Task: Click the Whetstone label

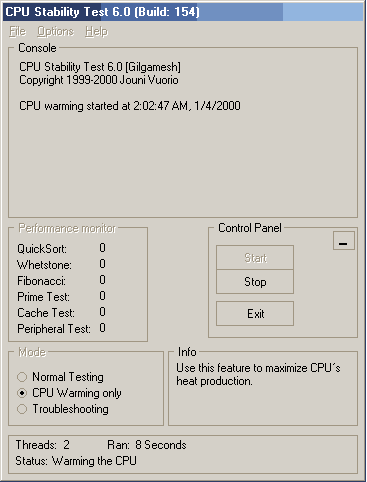Action: pos(44,265)
